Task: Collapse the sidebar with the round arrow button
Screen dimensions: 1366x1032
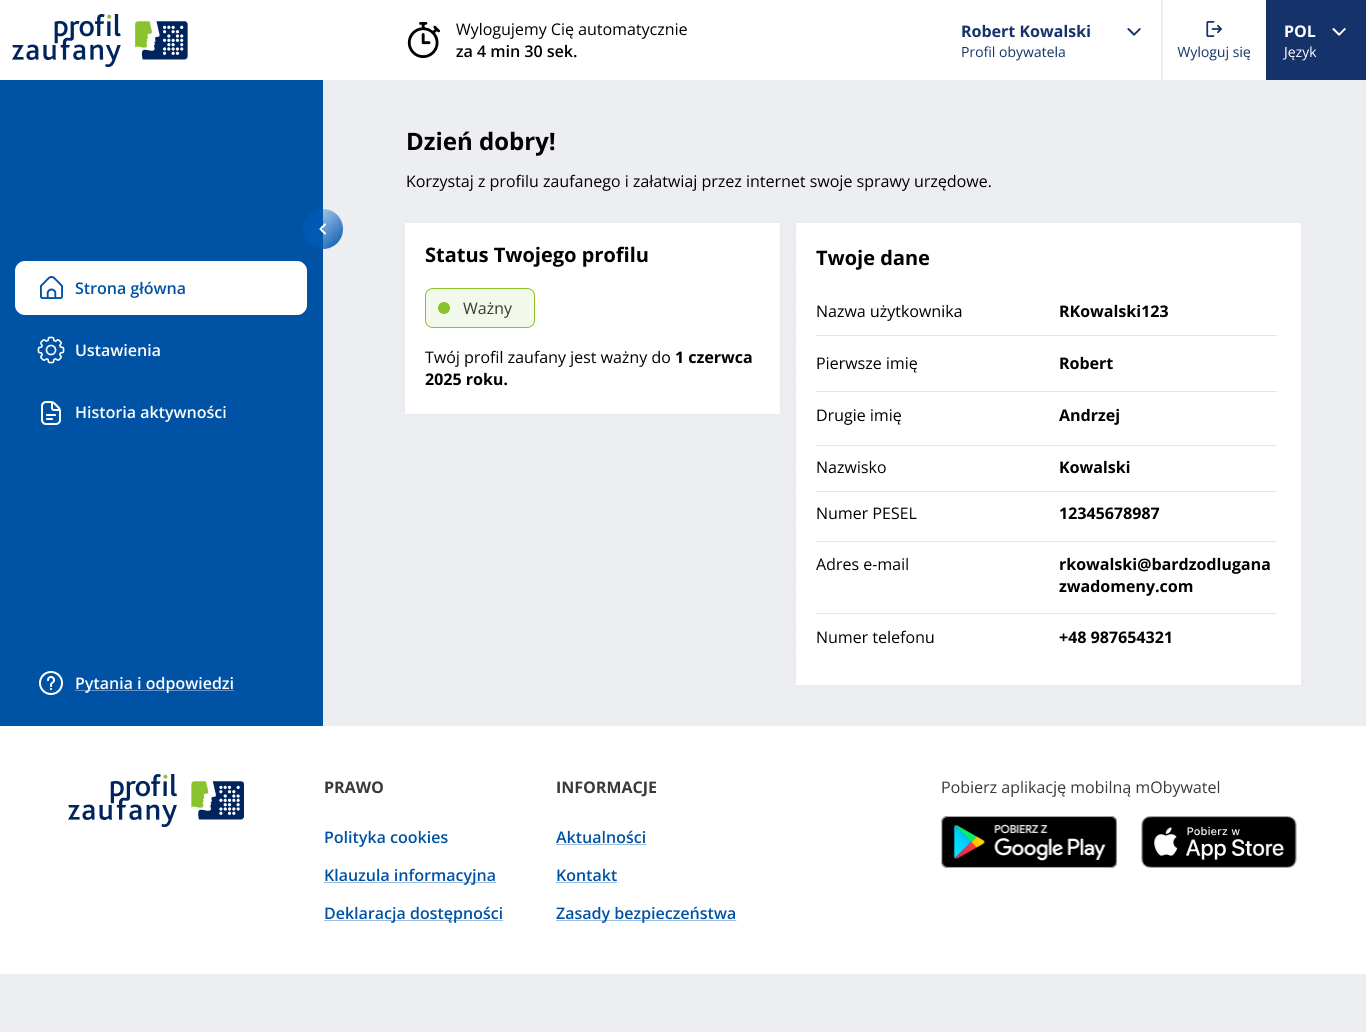Action: (x=323, y=229)
